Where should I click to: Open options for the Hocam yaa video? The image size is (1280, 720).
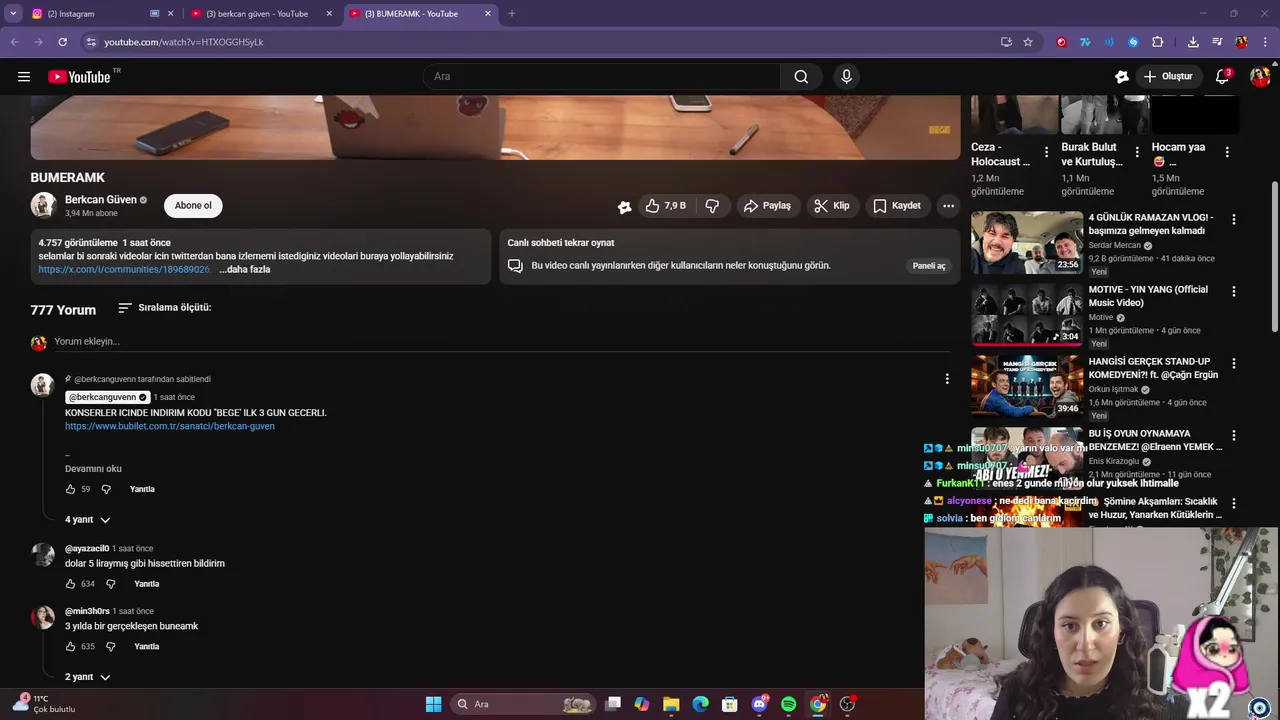pyautogui.click(x=1227, y=152)
